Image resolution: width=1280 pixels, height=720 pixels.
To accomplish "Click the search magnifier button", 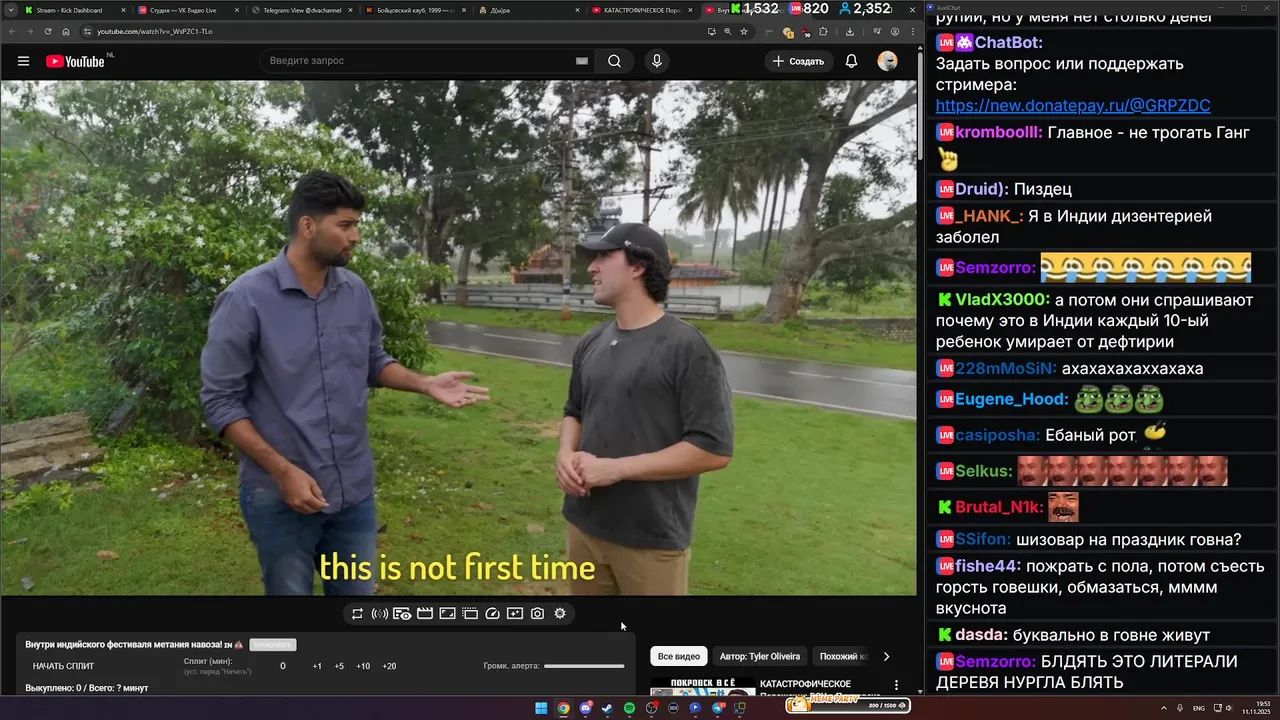I will click(x=614, y=61).
